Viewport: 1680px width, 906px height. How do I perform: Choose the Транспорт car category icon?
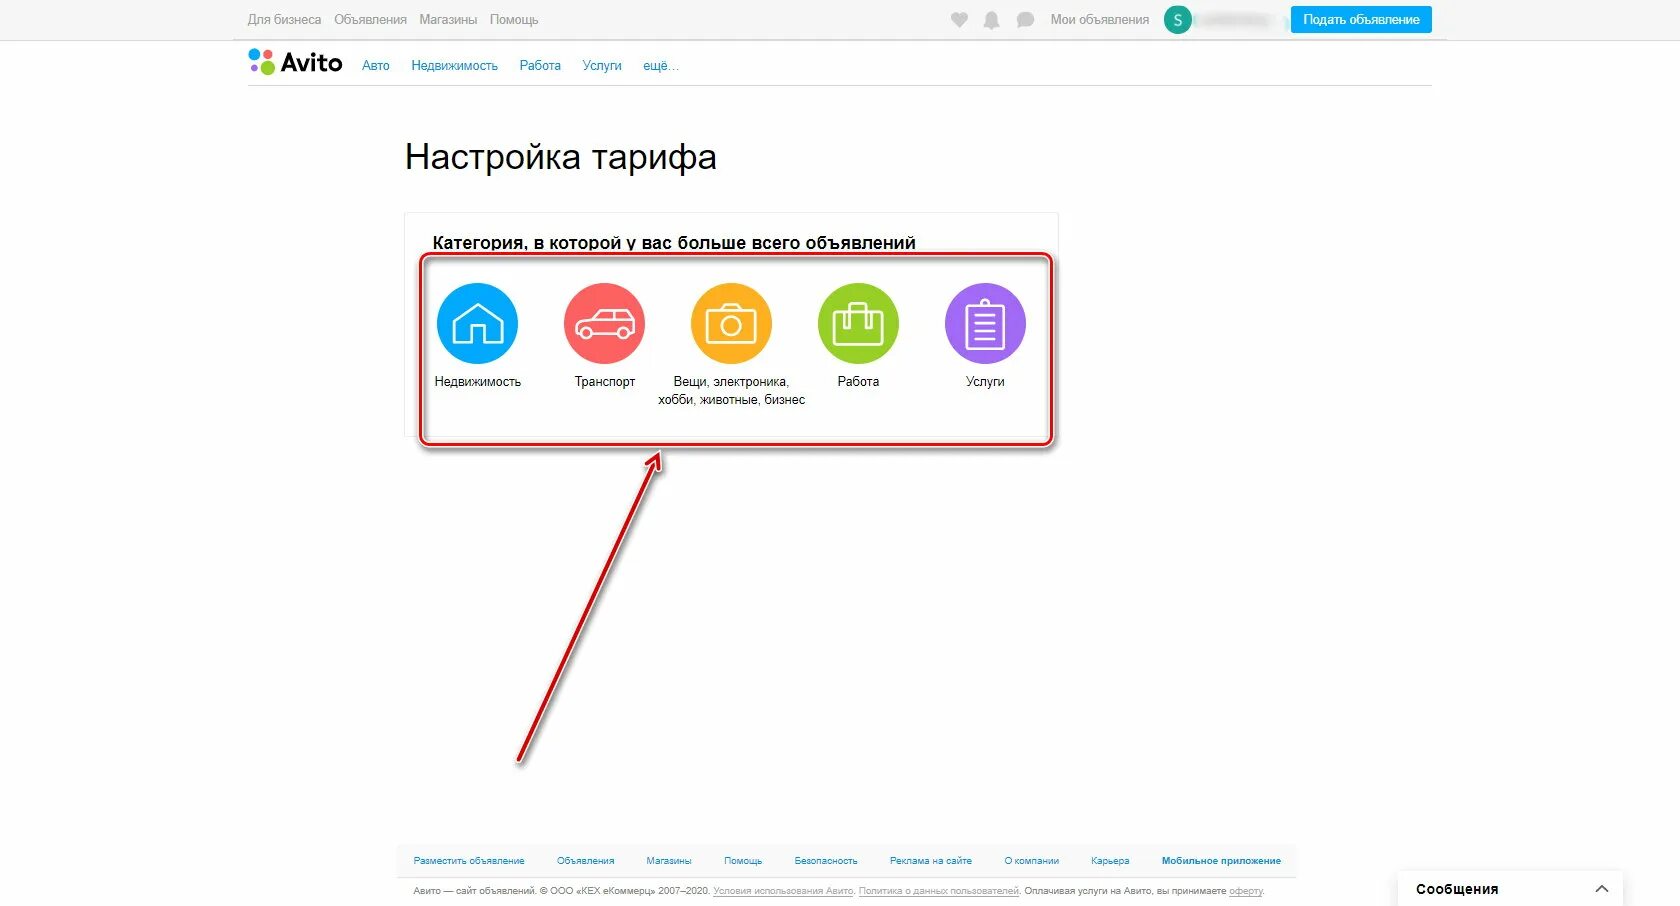click(605, 323)
